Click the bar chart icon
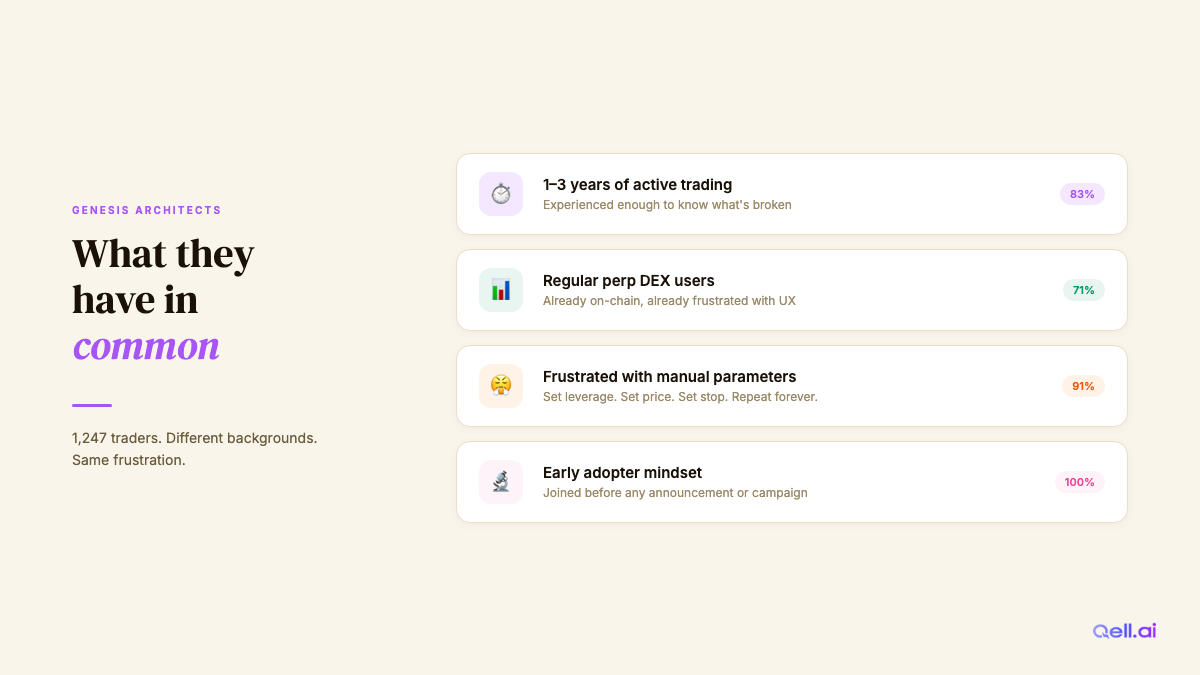This screenshot has height=675, width=1200. point(500,290)
